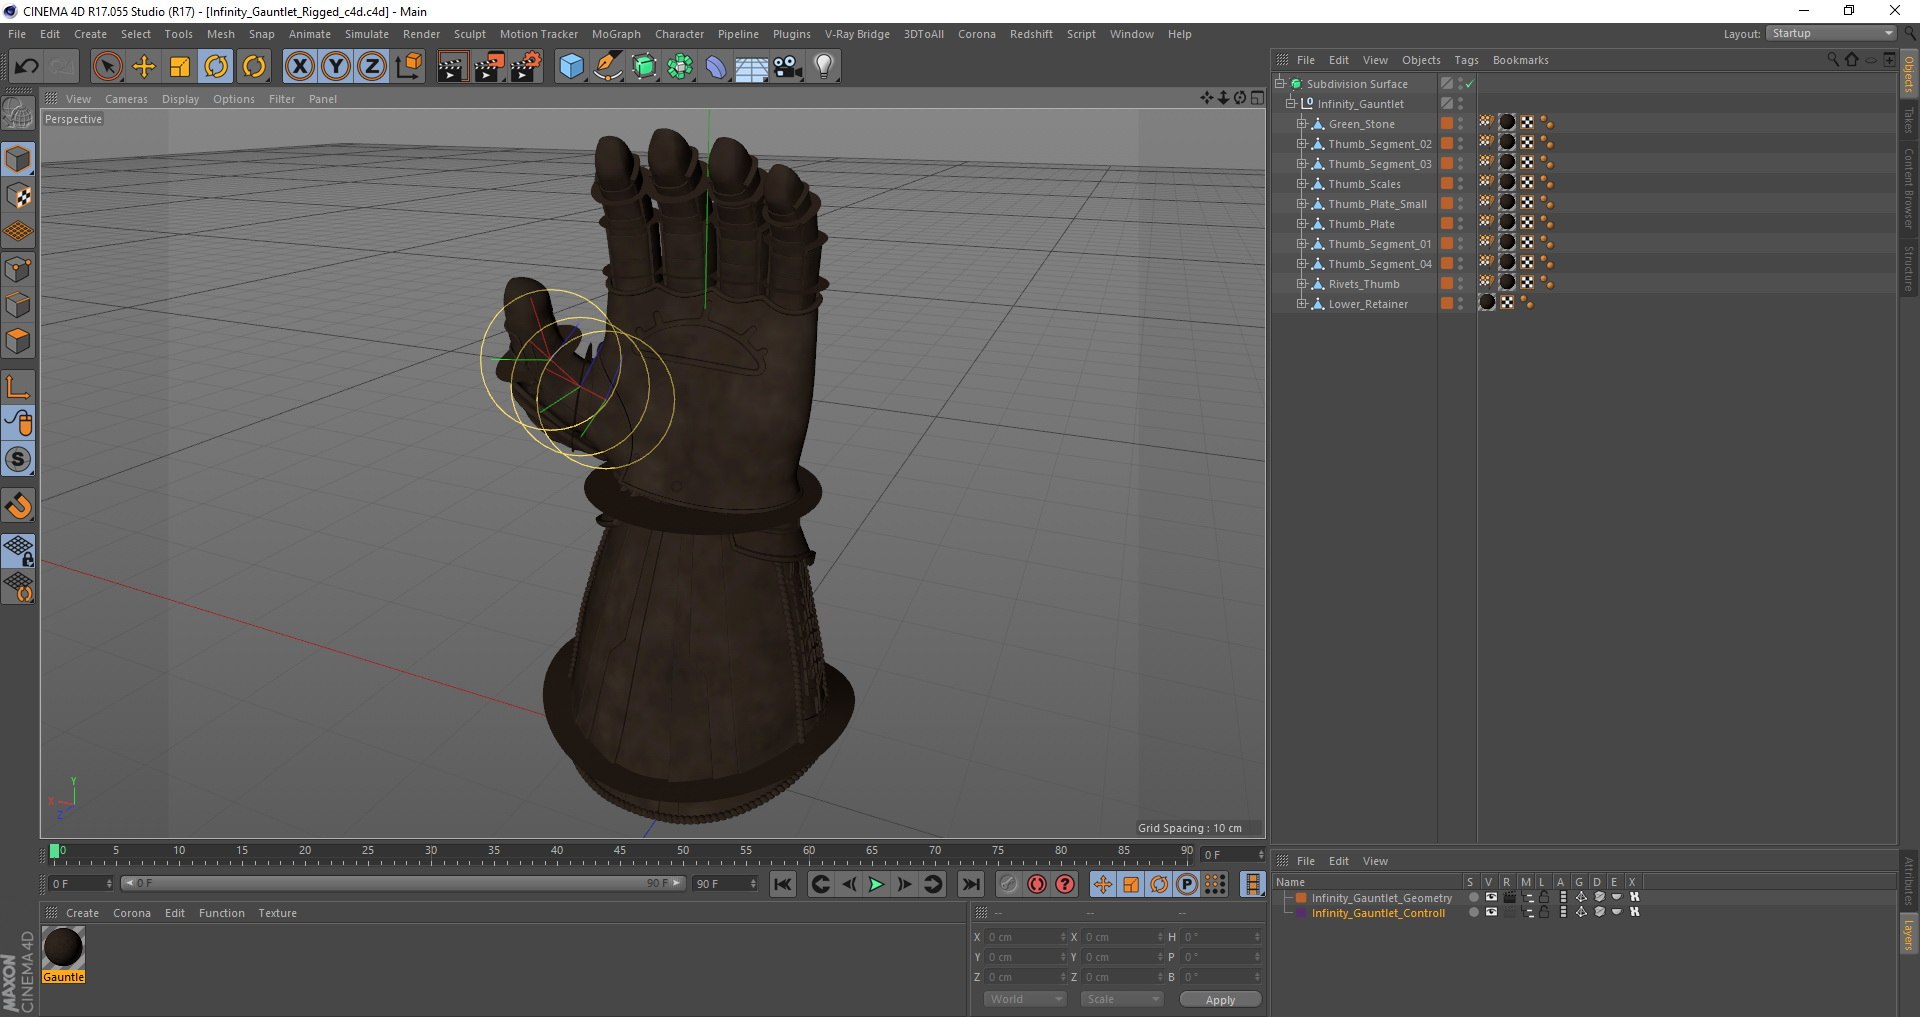Screen dimensions: 1920x1017
Task: Toggle X-axis lock
Action: coord(299,67)
